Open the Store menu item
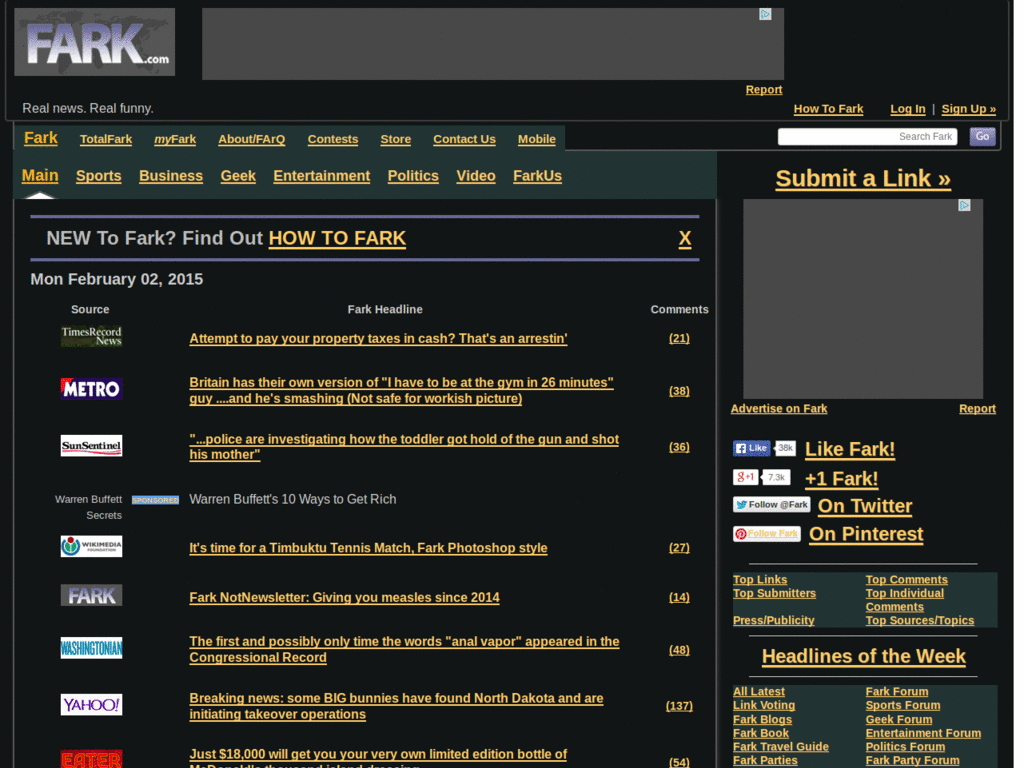This screenshot has height=768, width=1024. [396, 139]
